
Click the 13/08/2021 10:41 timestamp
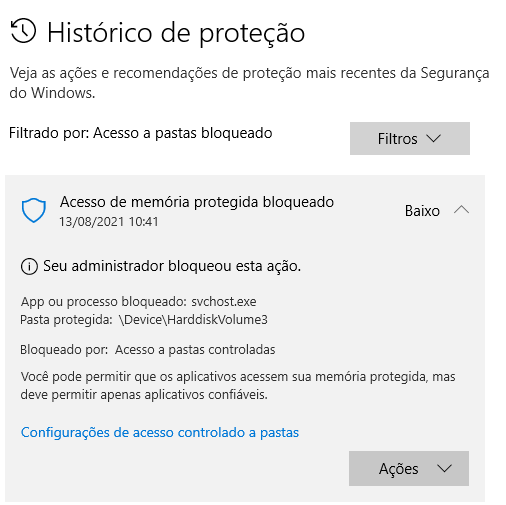(x=109, y=222)
